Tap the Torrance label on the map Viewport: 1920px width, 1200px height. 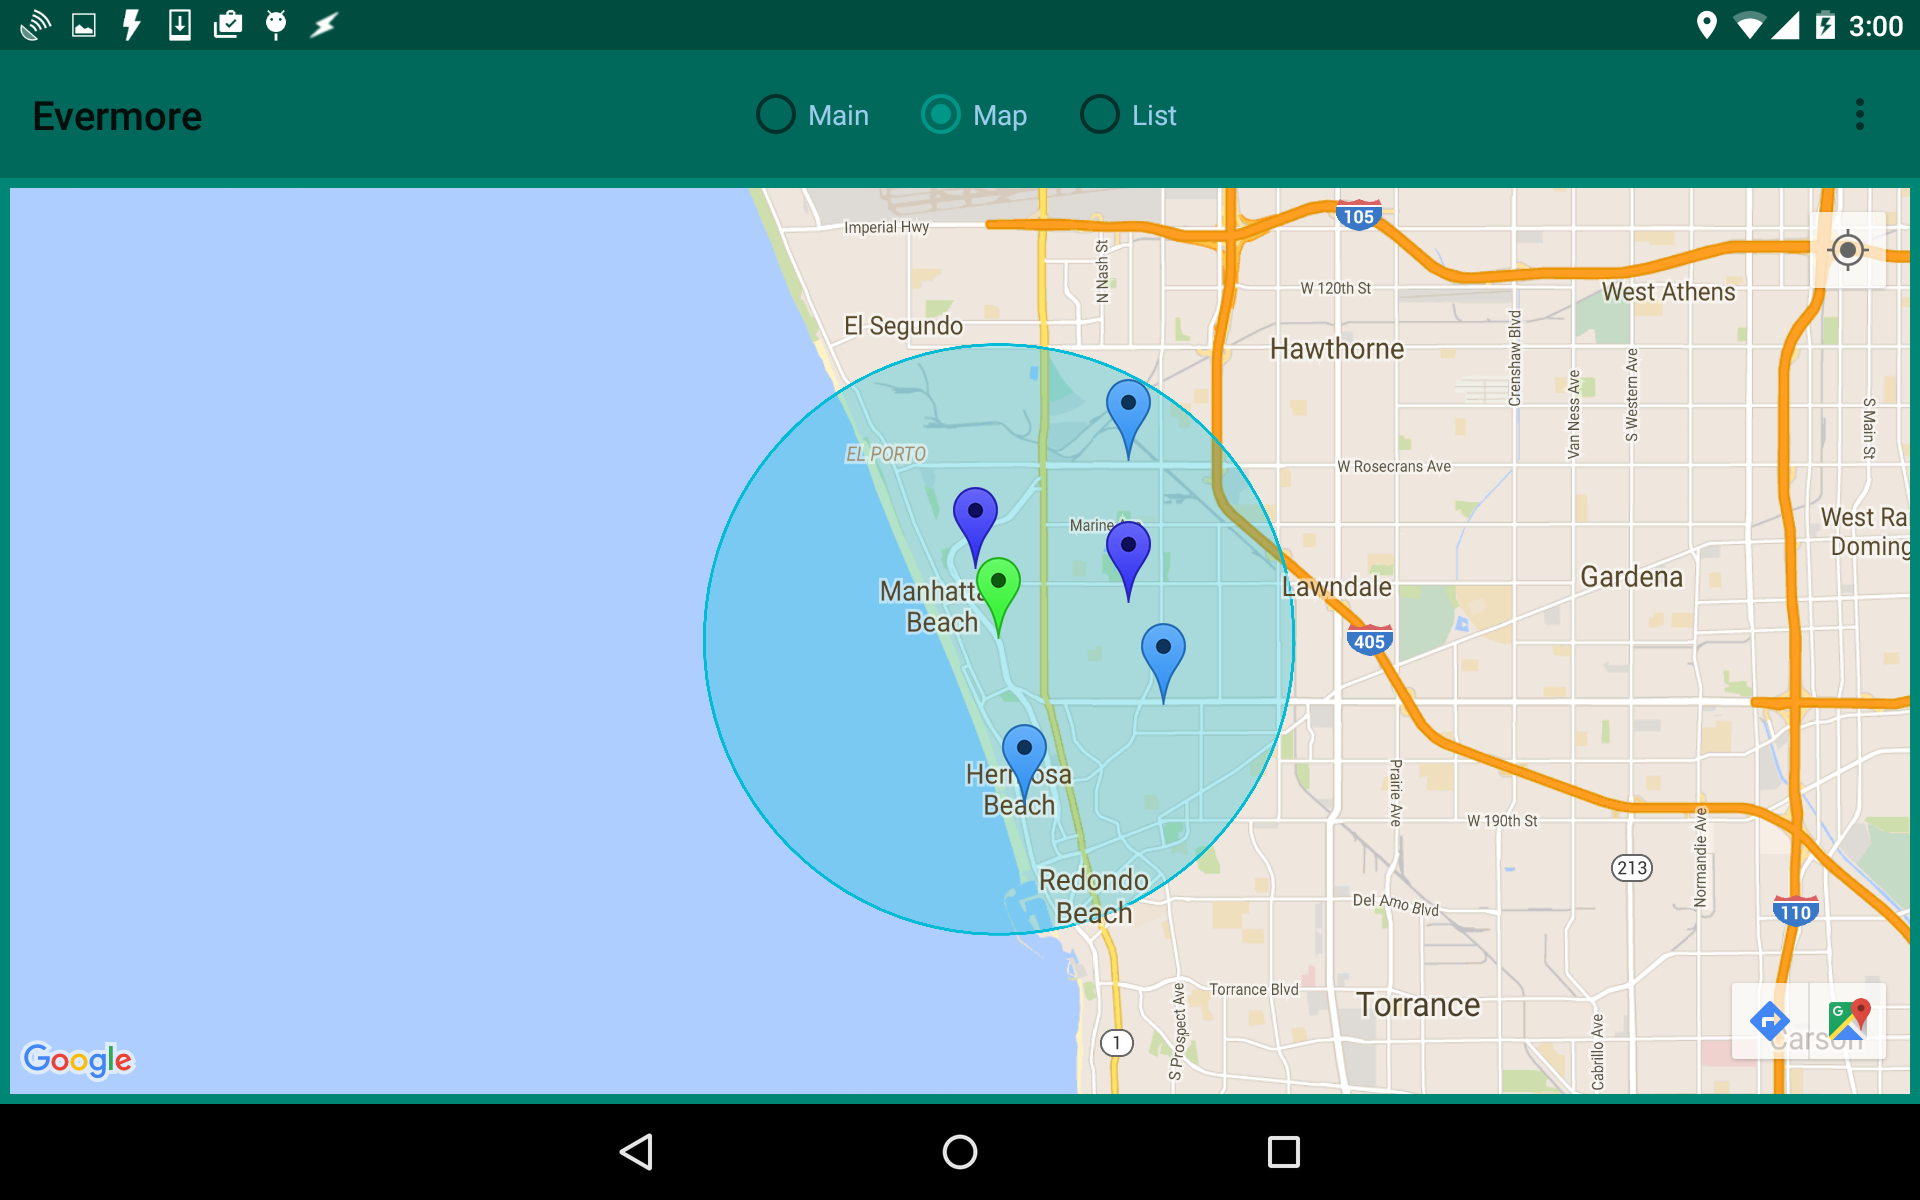tap(1417, 1004)
